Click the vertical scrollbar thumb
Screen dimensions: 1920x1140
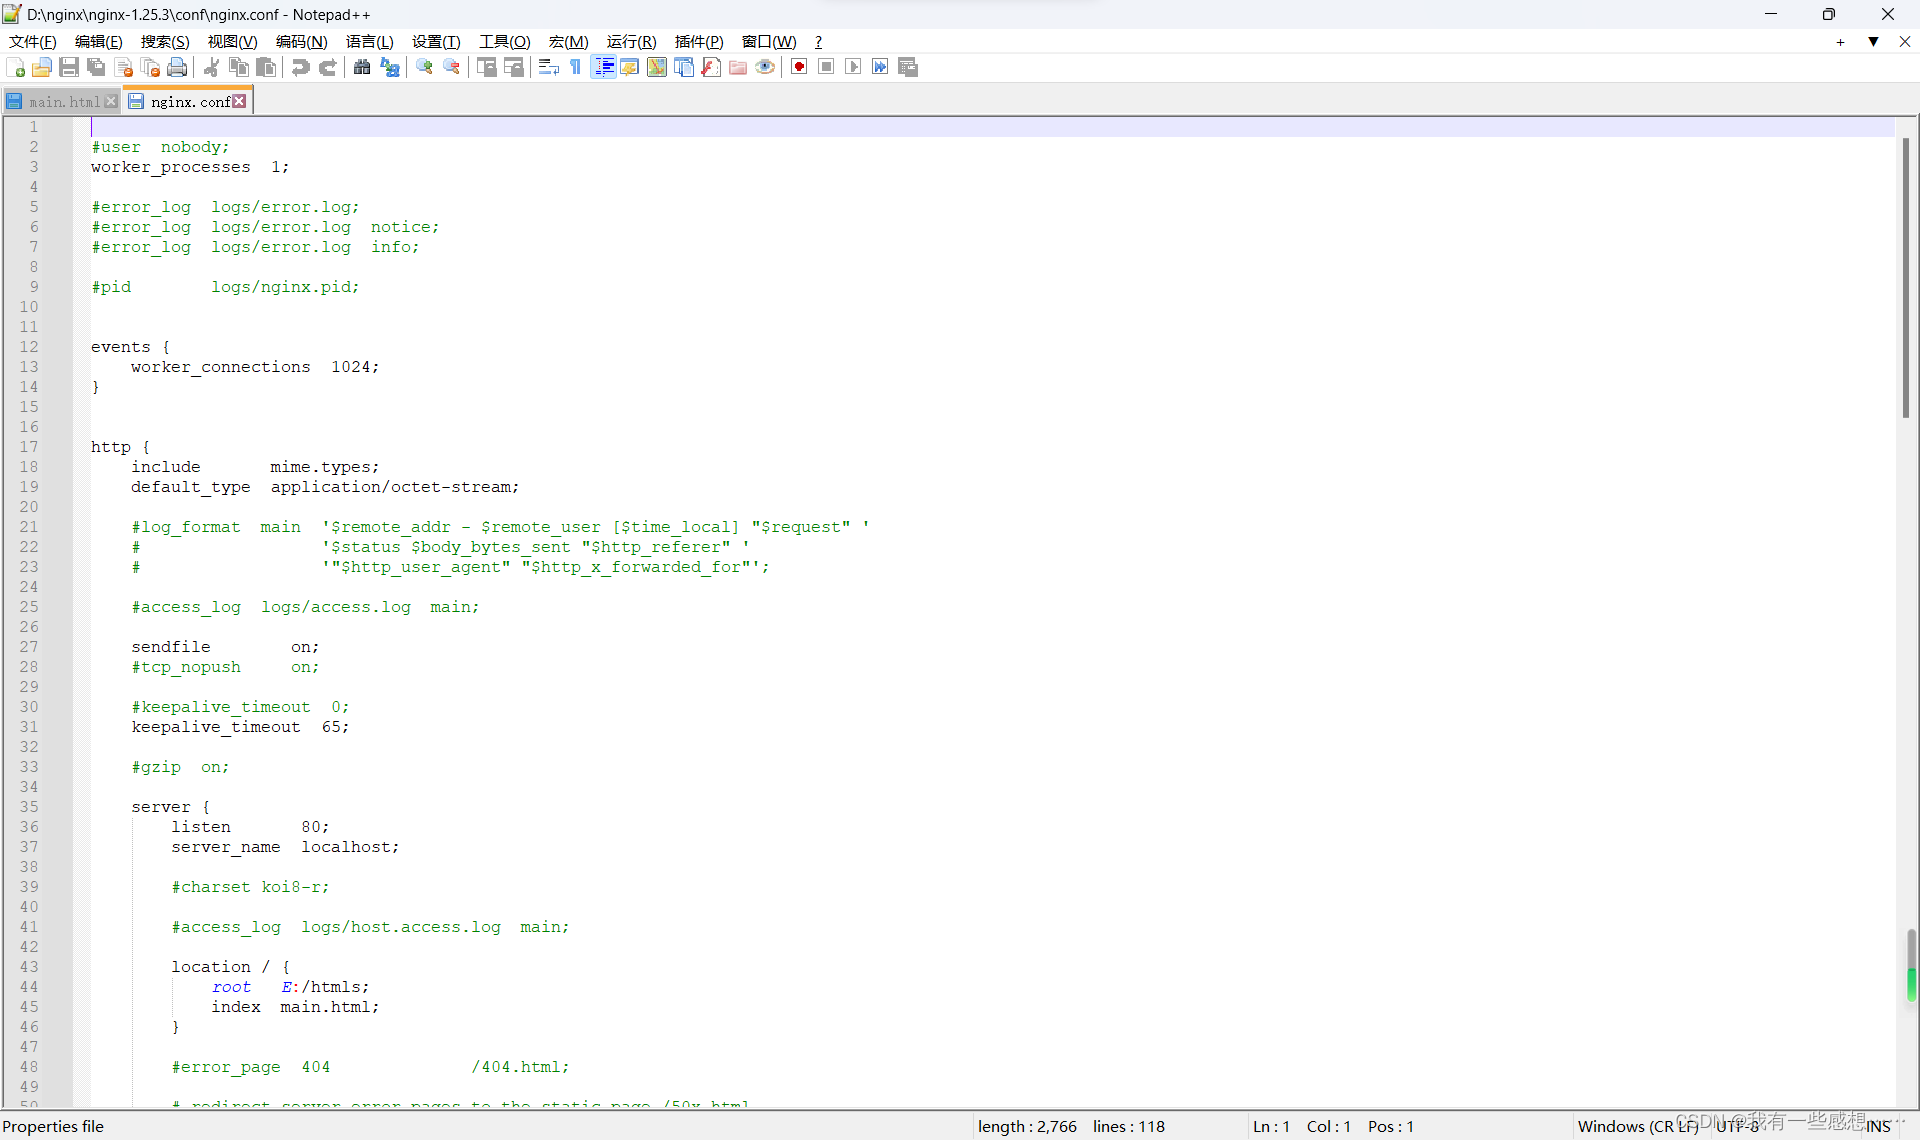click(x=1906, y=280)
